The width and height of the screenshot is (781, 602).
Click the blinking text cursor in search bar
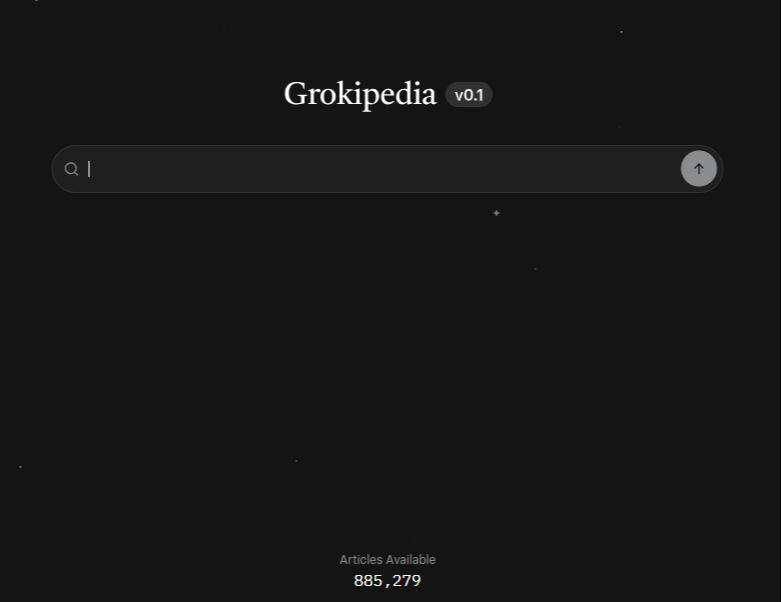(x=89, y=169)
